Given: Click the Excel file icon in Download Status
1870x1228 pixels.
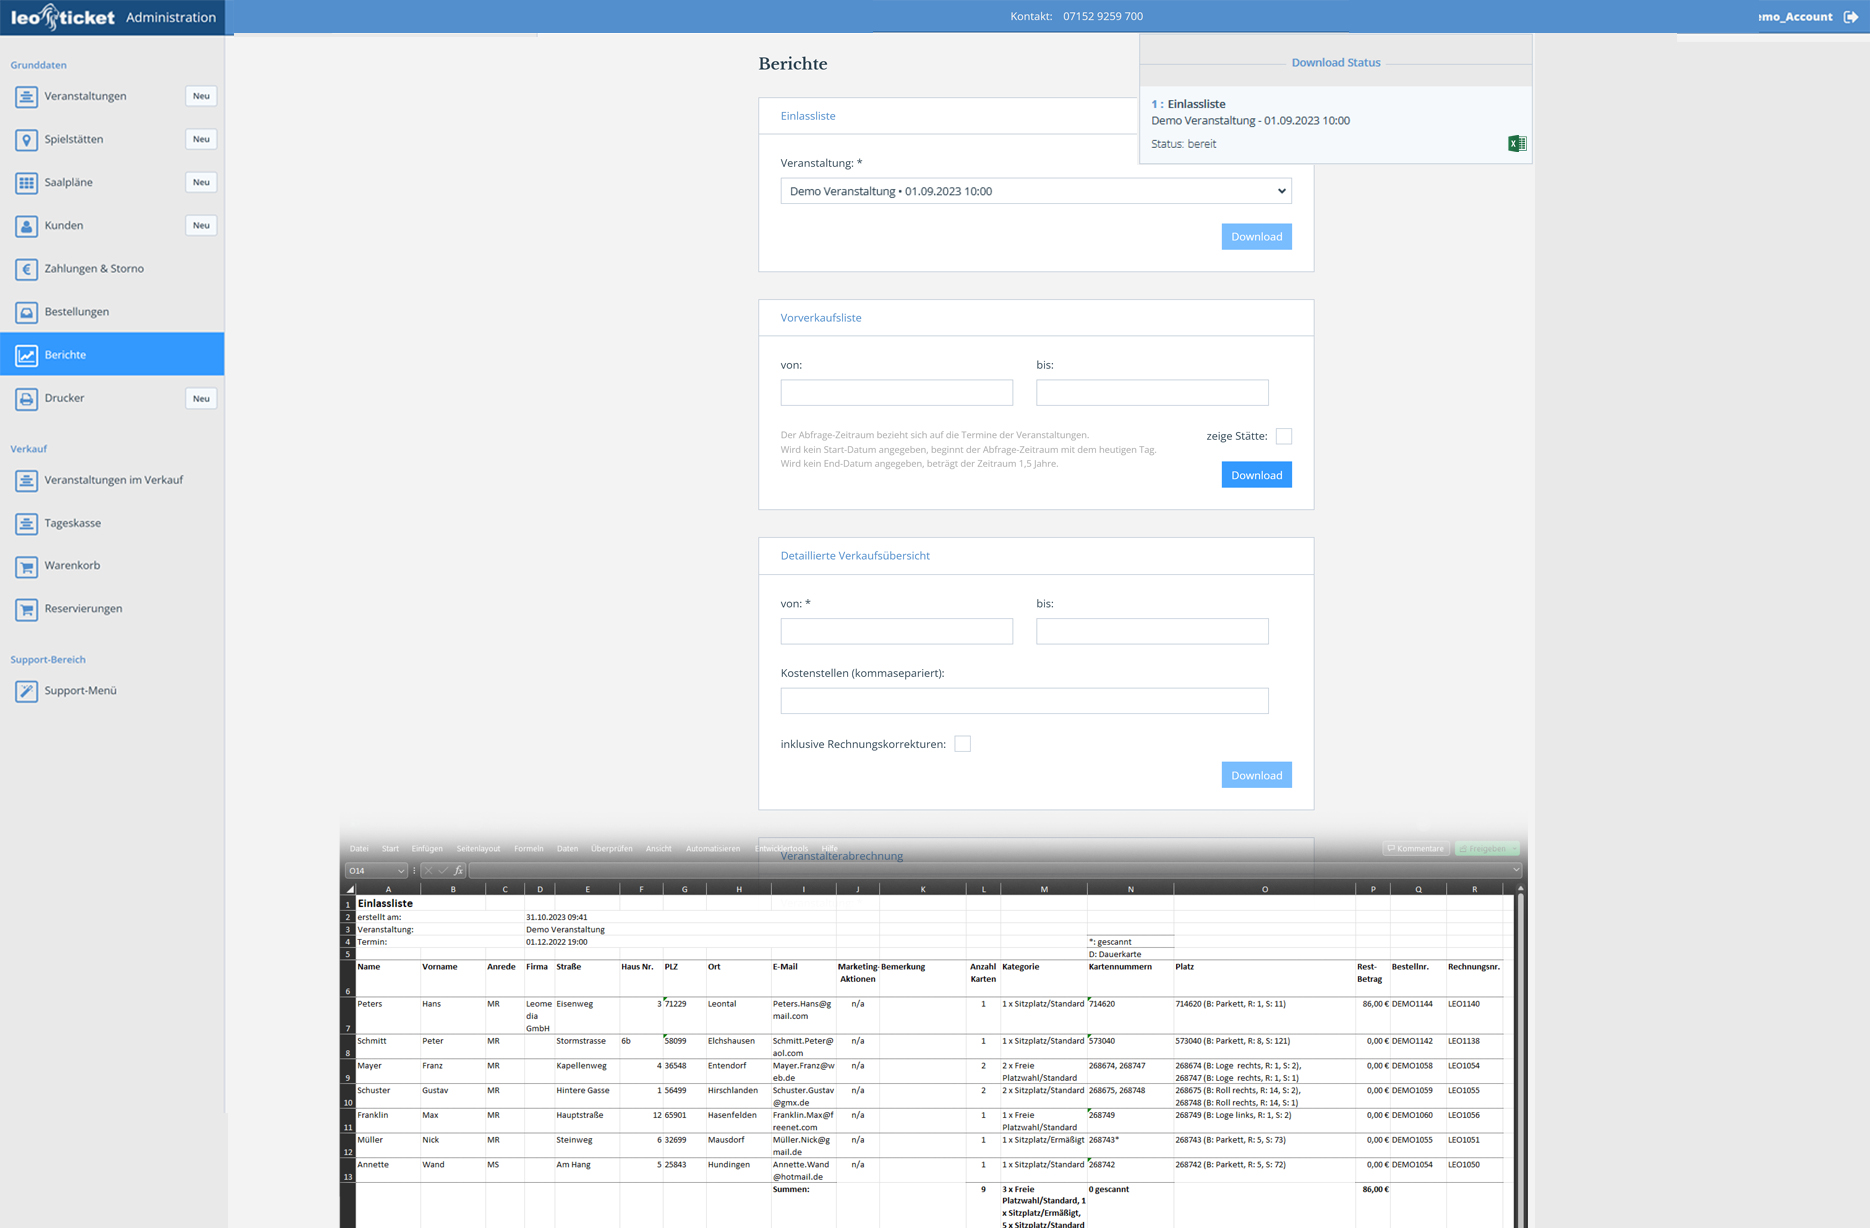Looking at the screenshot, I should 1516,144.
